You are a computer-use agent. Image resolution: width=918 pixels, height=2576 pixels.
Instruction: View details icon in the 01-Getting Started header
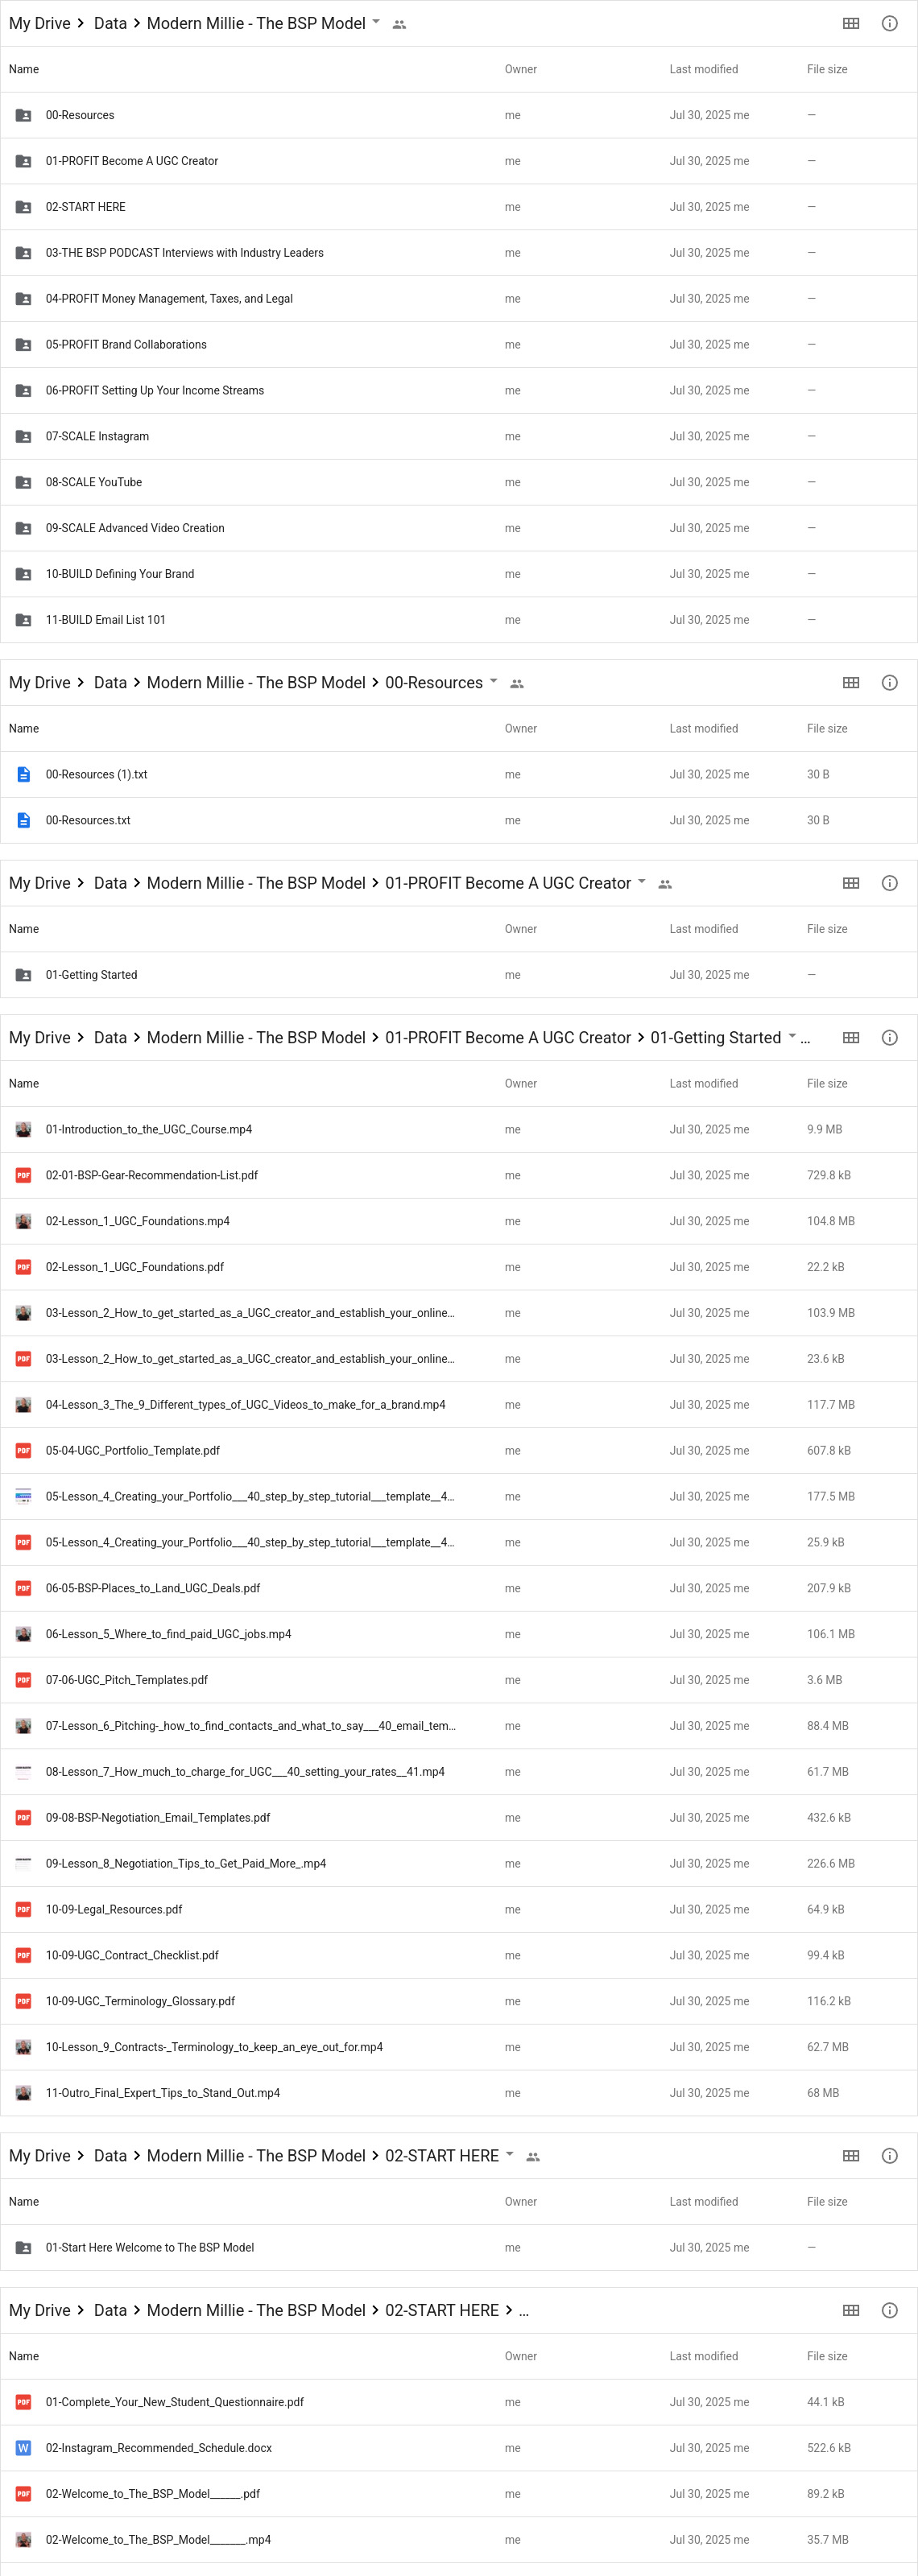[x=889, y=1038]
